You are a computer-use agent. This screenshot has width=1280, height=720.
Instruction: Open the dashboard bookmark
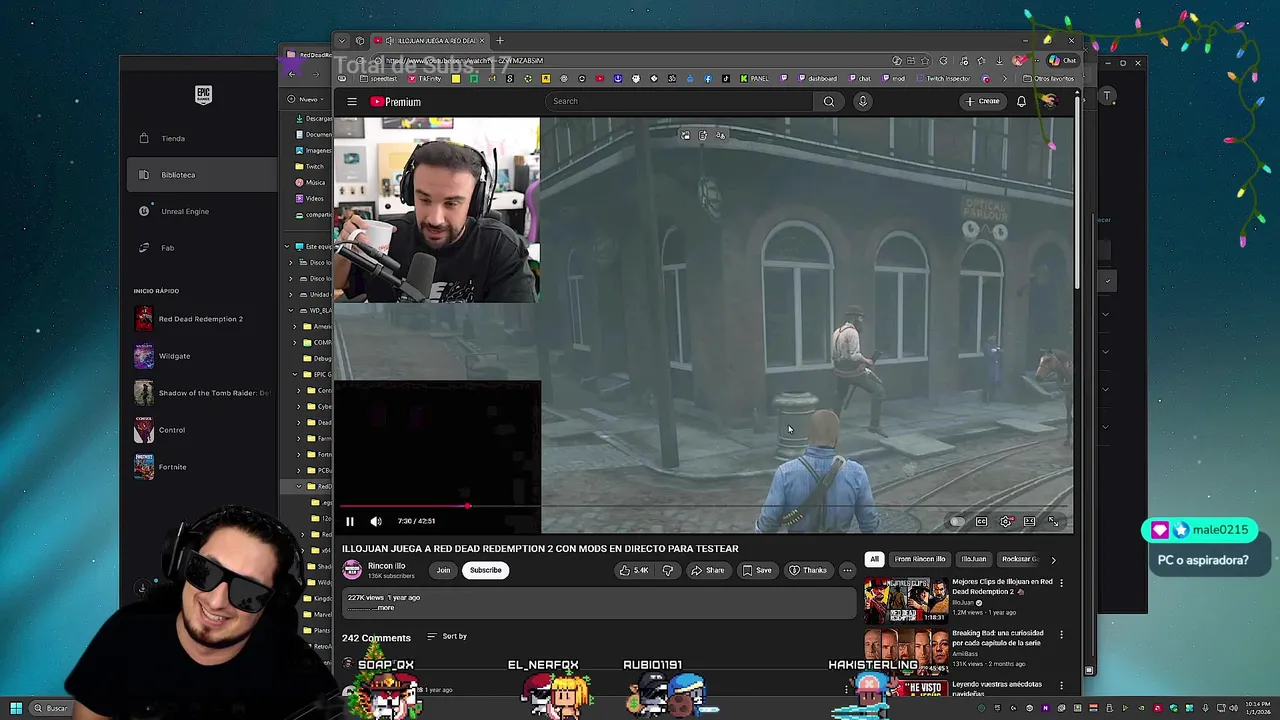coord(817,79)
